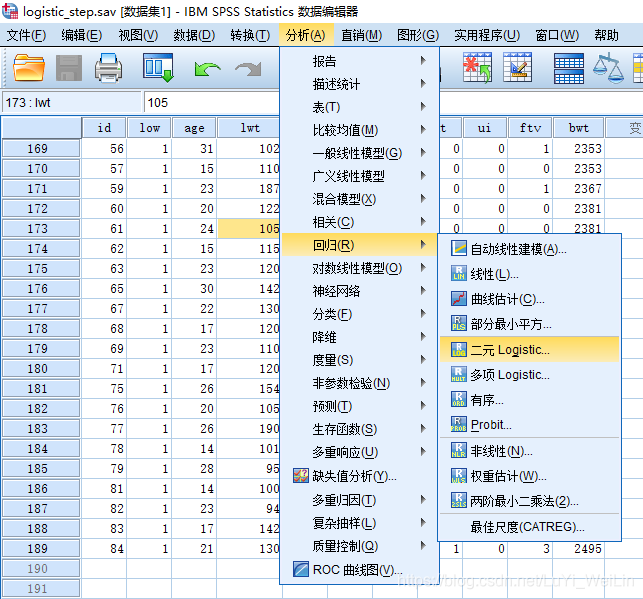Open the 生存函数(S) submenu
643x599 pixels.
tap(359, 429)
